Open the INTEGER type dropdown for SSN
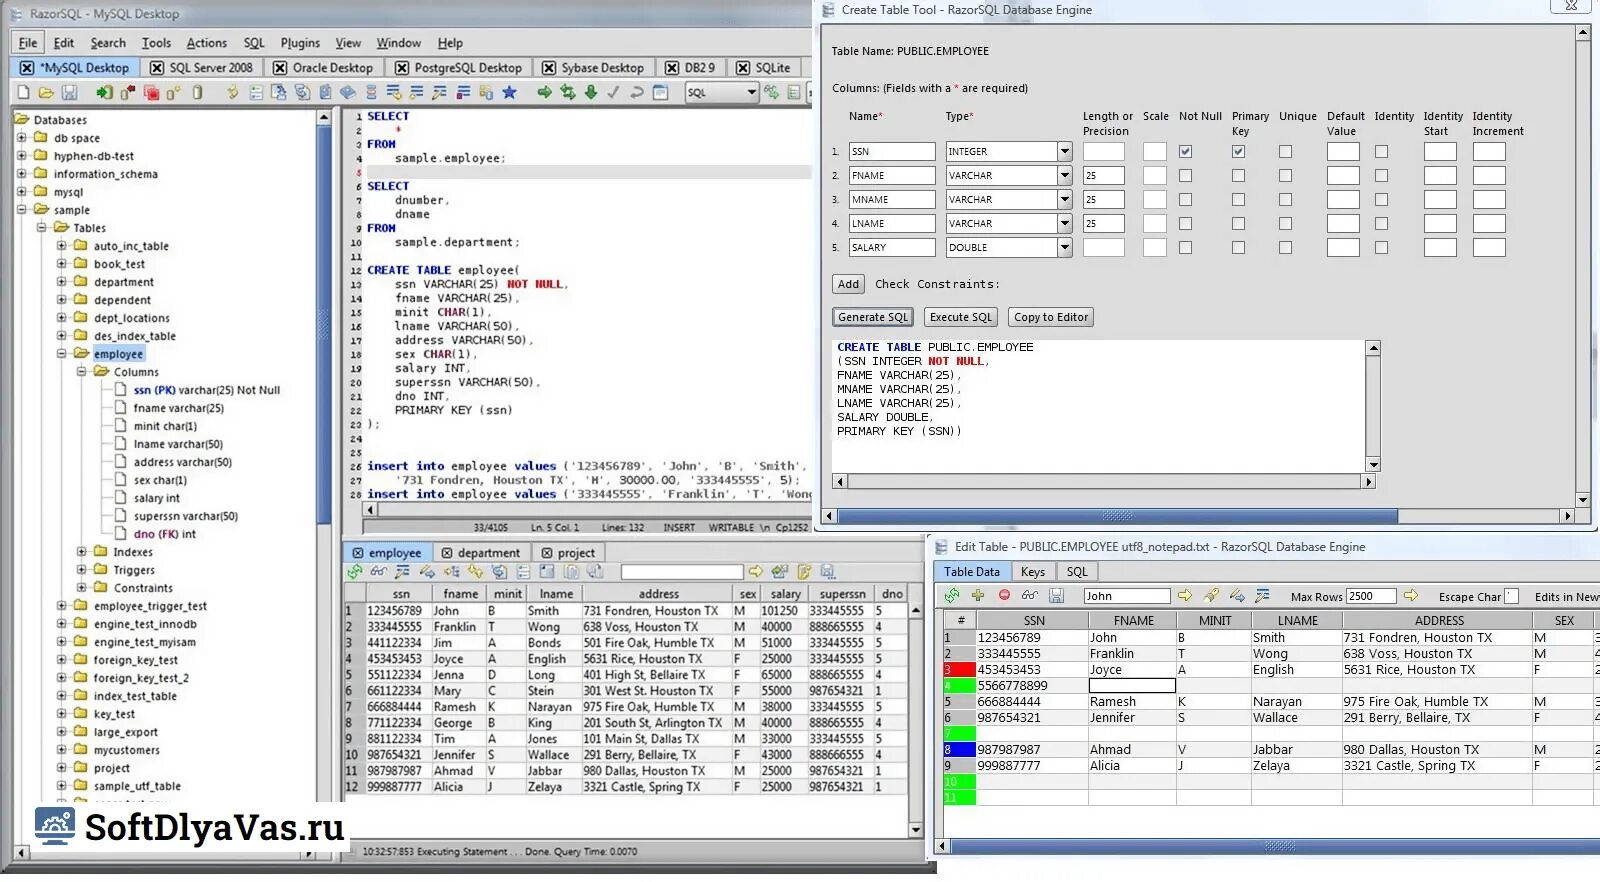Image resolution: width=1600 pixels, height=882 pixels. 1065,152
